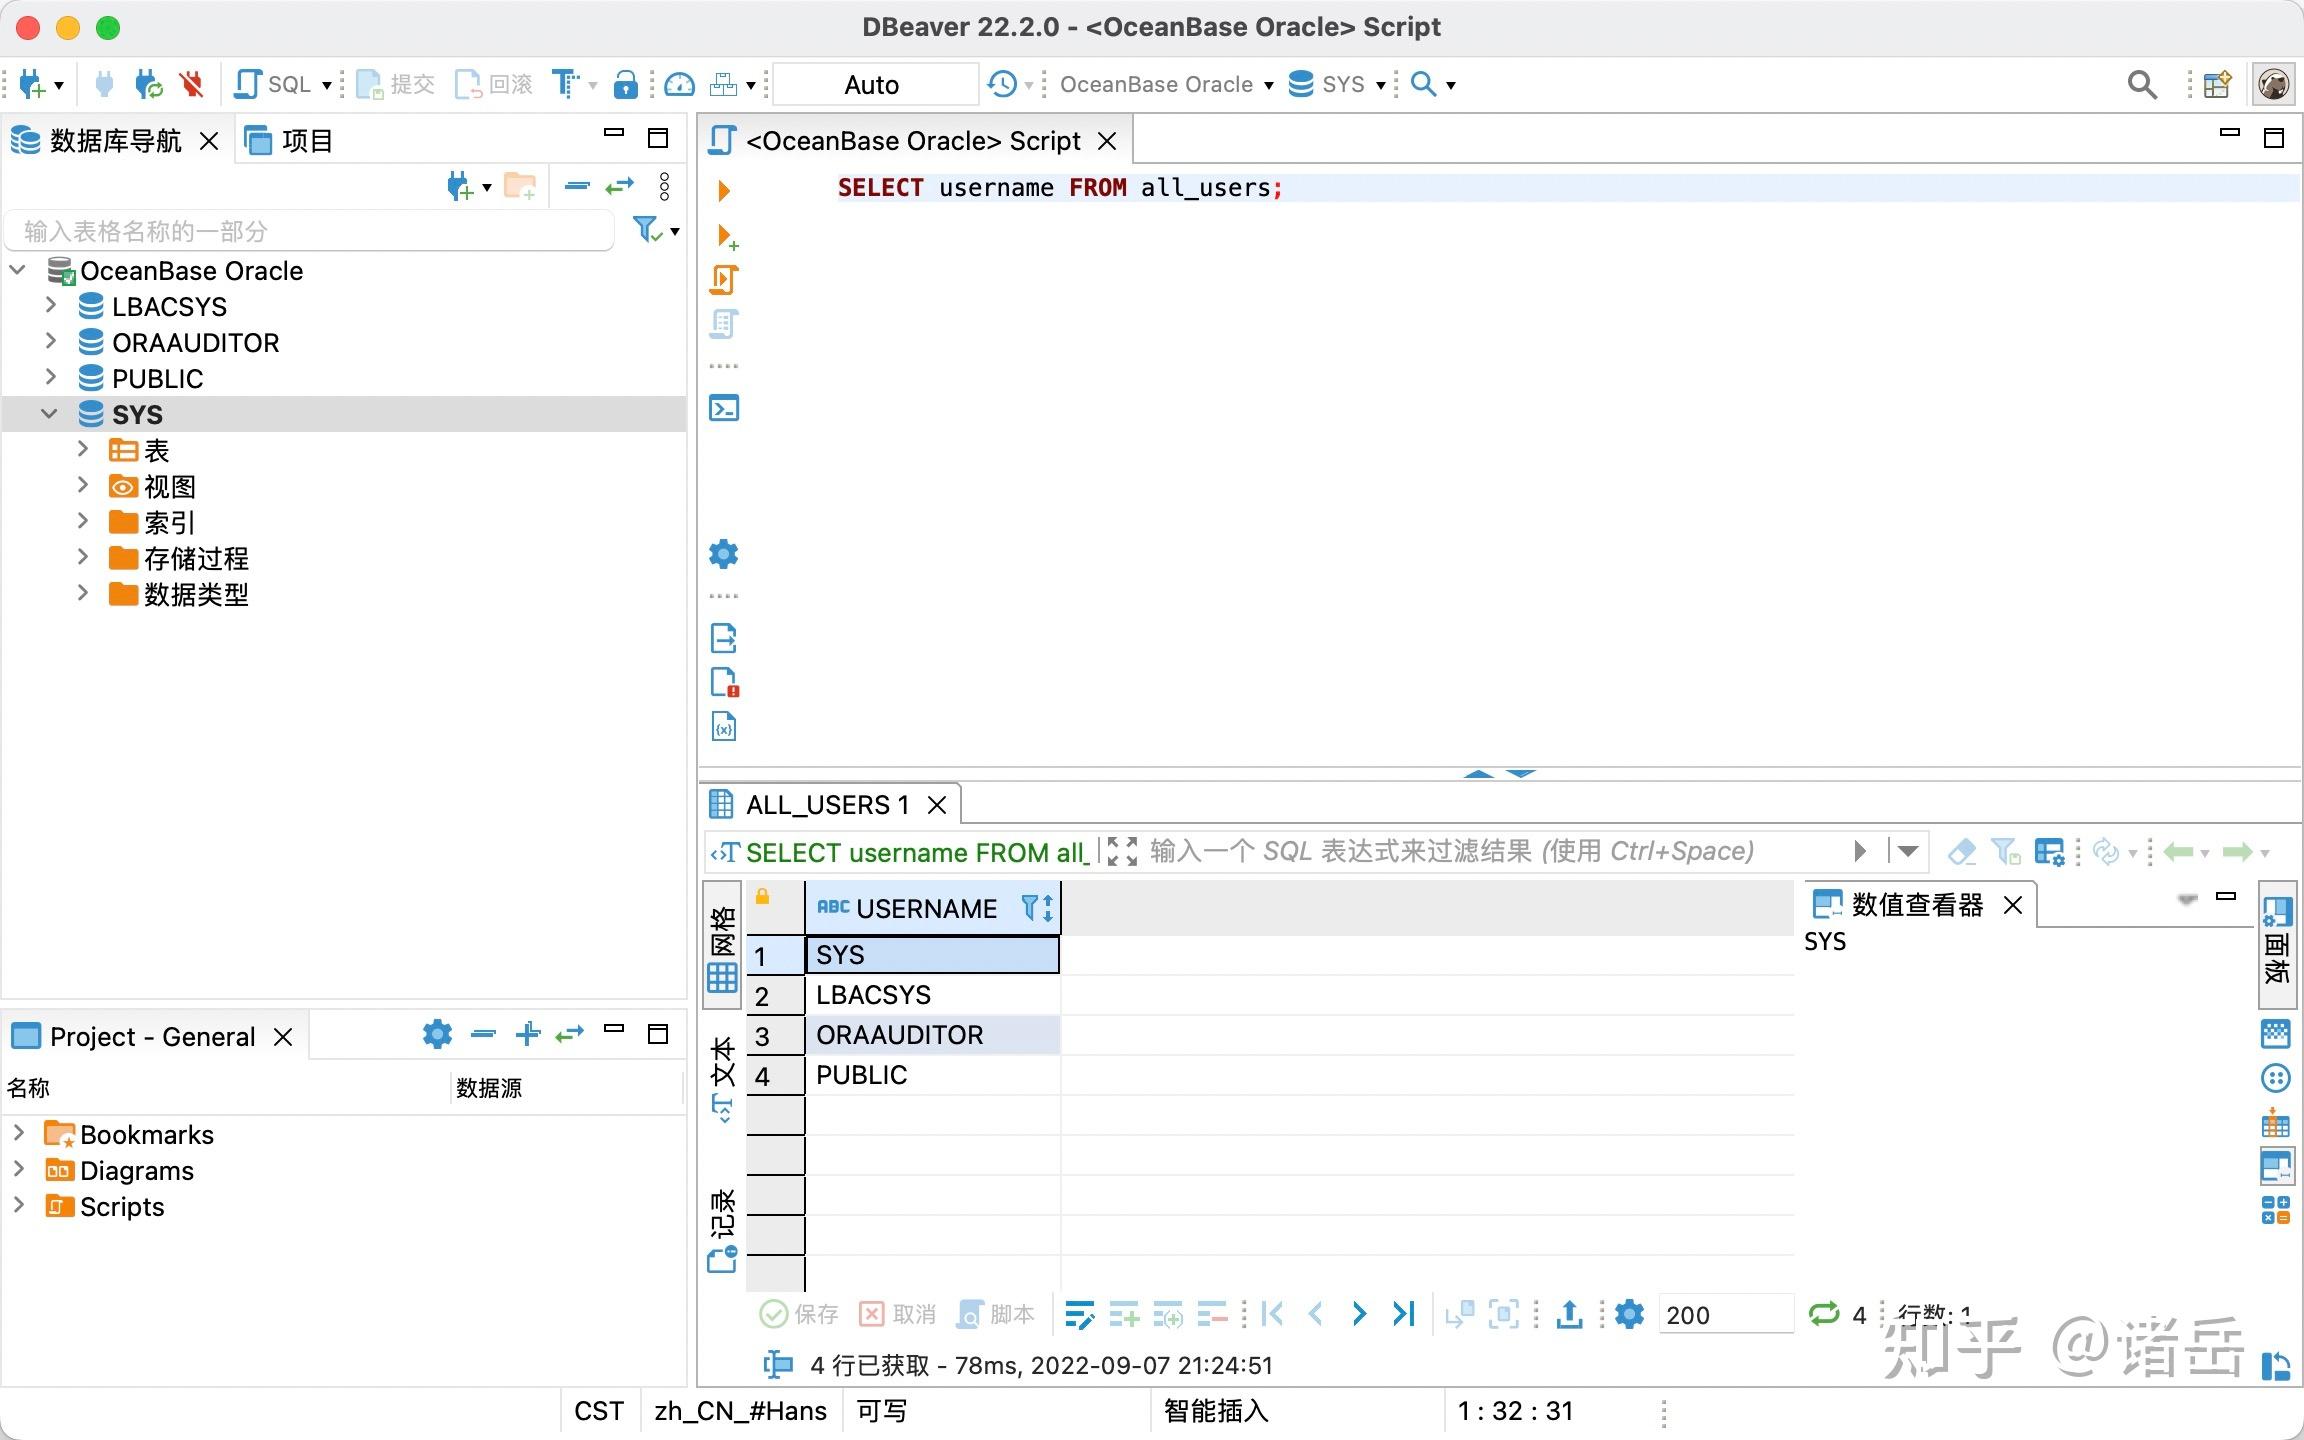Go to the last result page

[x=1404, y=1314]
